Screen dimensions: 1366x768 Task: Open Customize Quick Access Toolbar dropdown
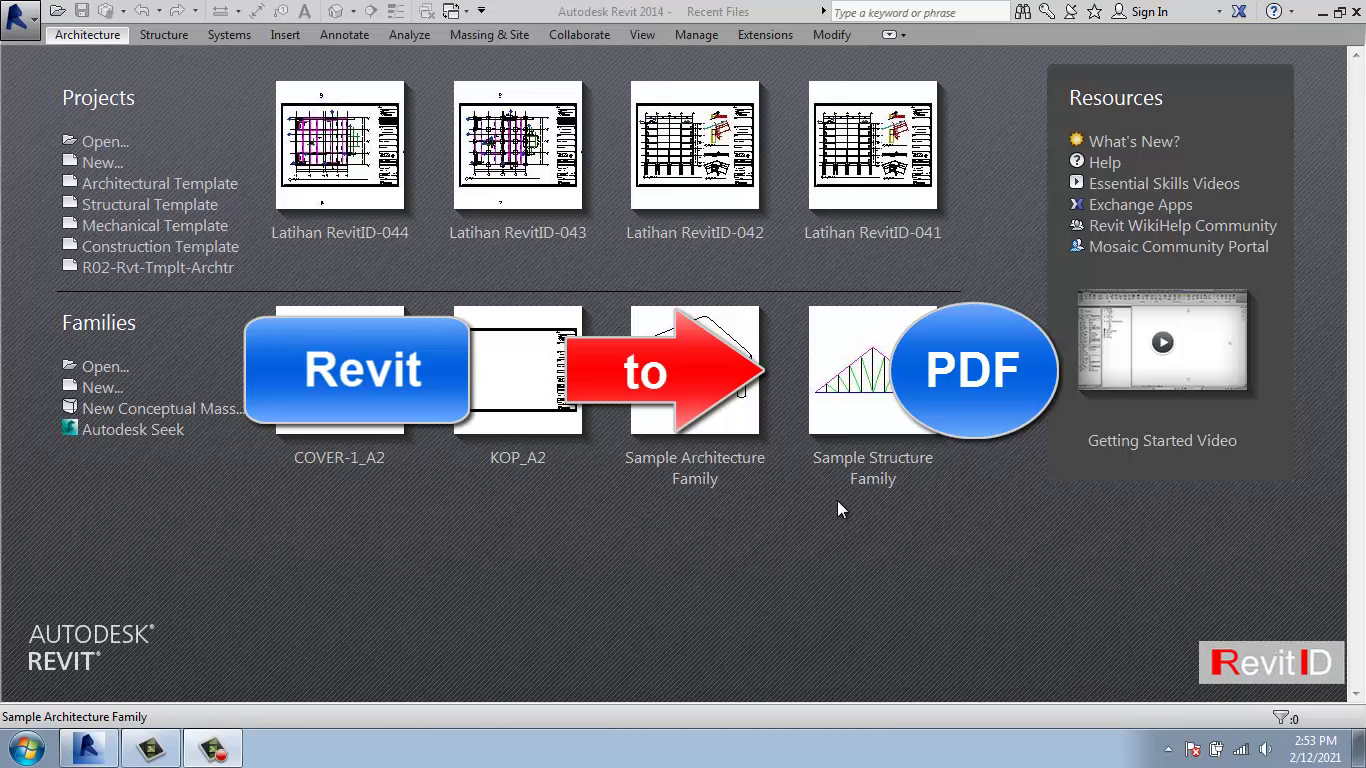click(x=481, y=10)
